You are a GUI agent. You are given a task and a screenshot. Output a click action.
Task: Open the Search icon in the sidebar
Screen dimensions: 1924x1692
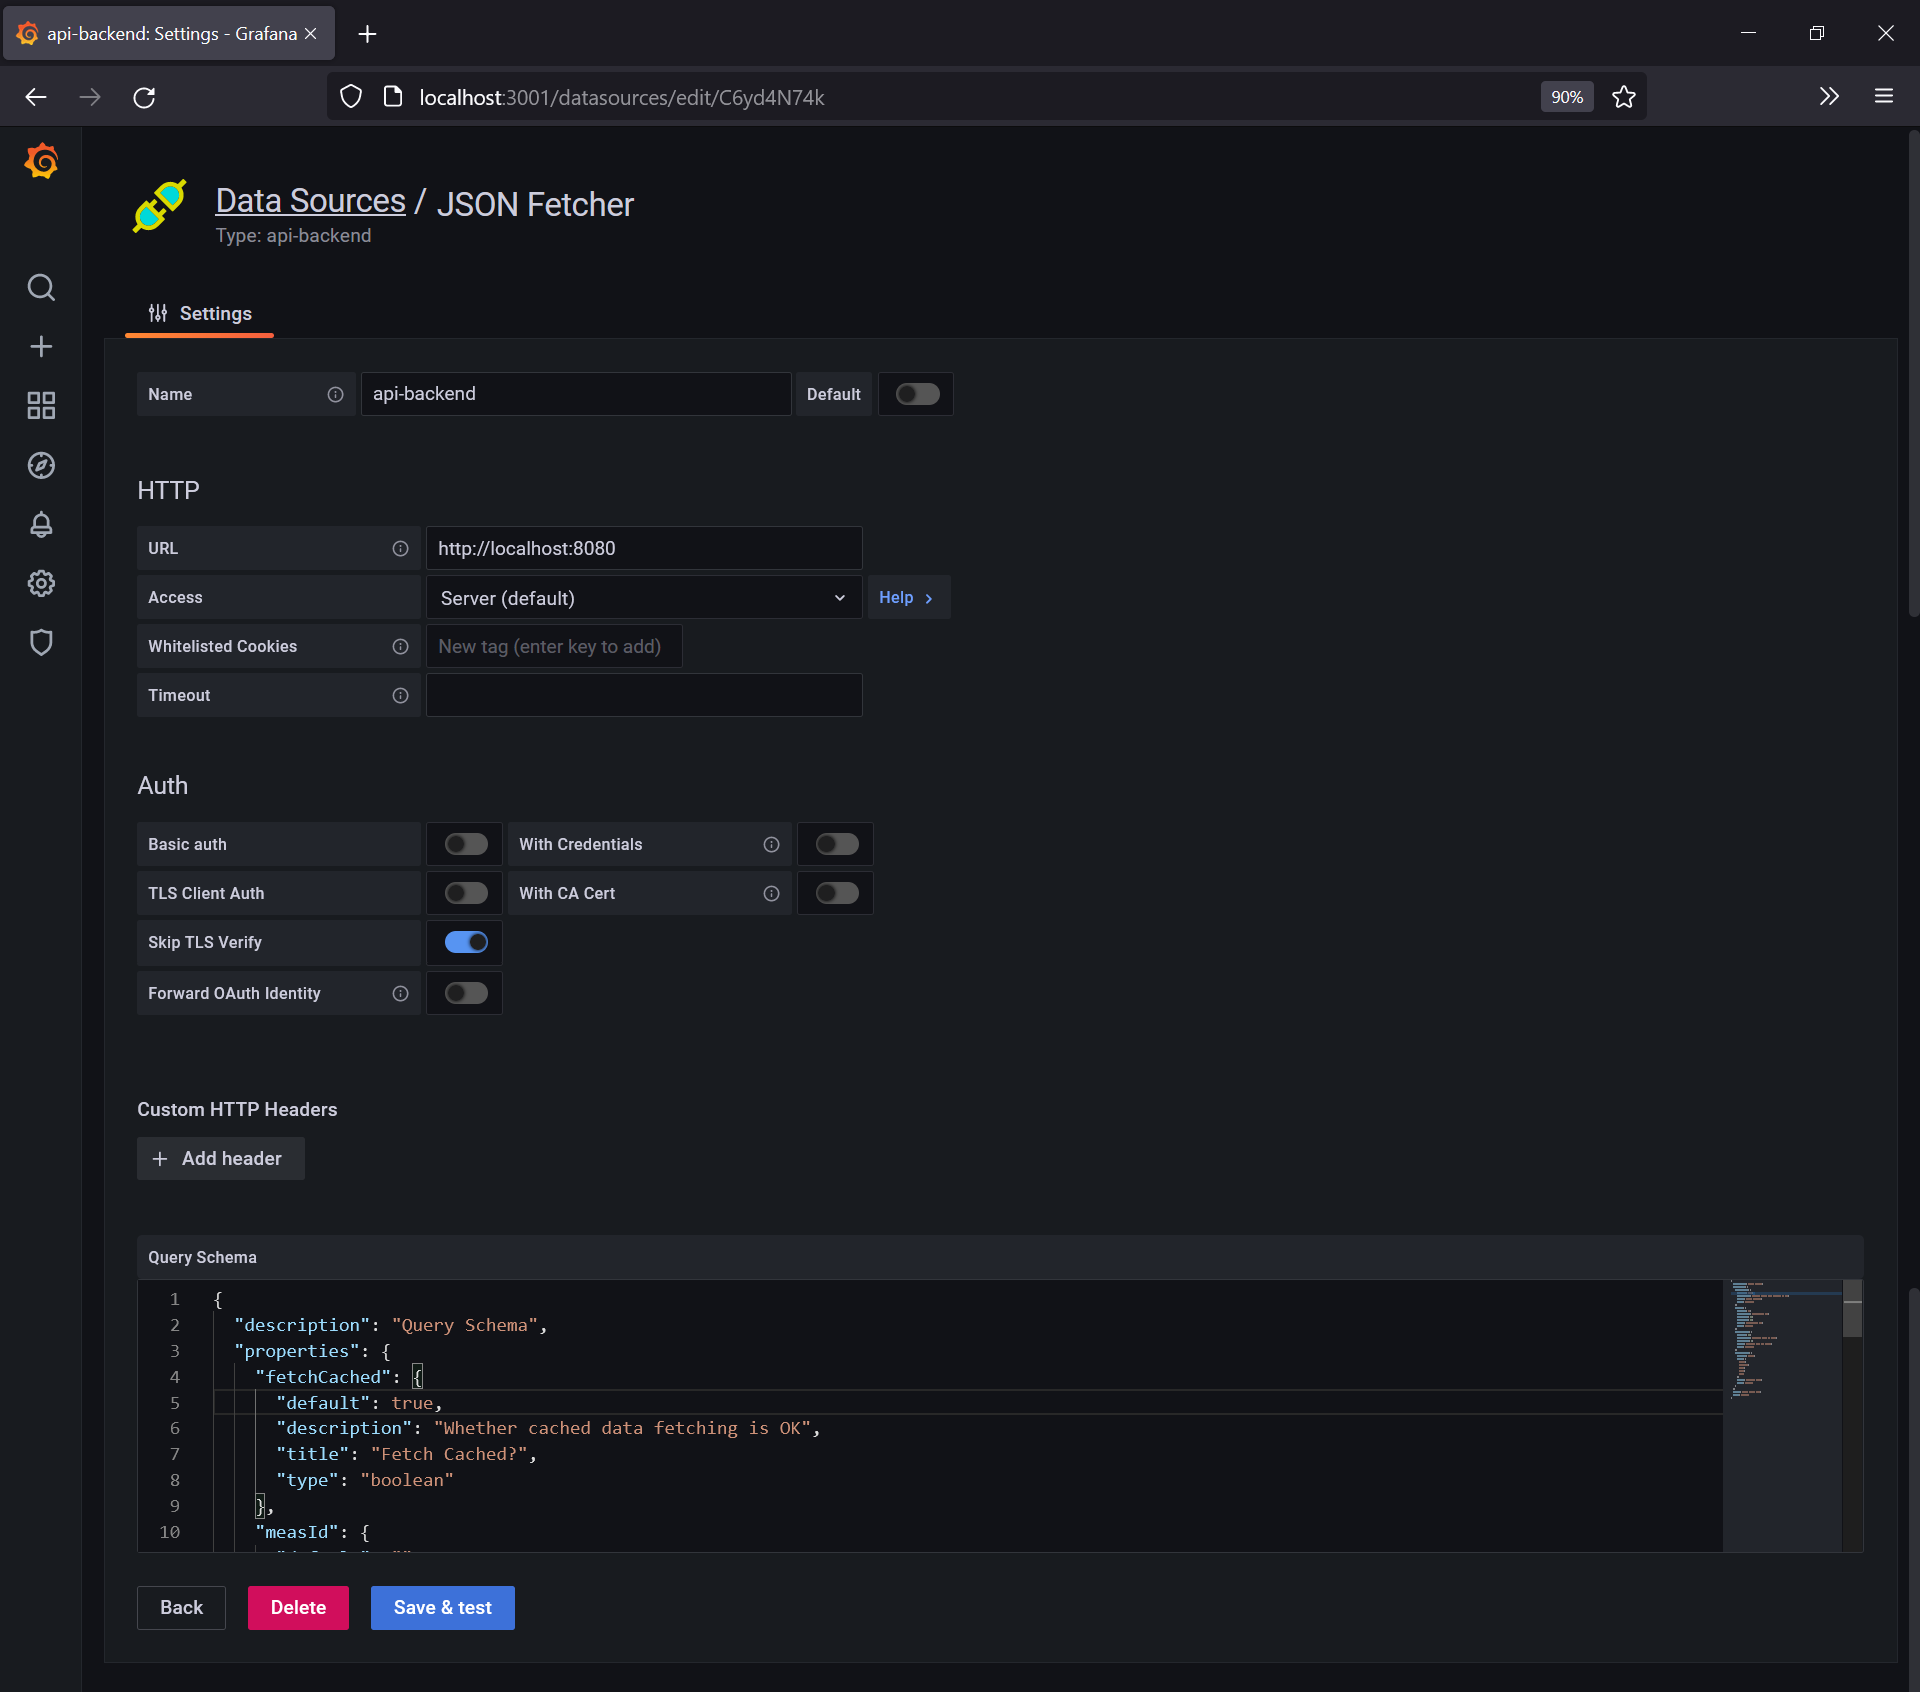41,288
